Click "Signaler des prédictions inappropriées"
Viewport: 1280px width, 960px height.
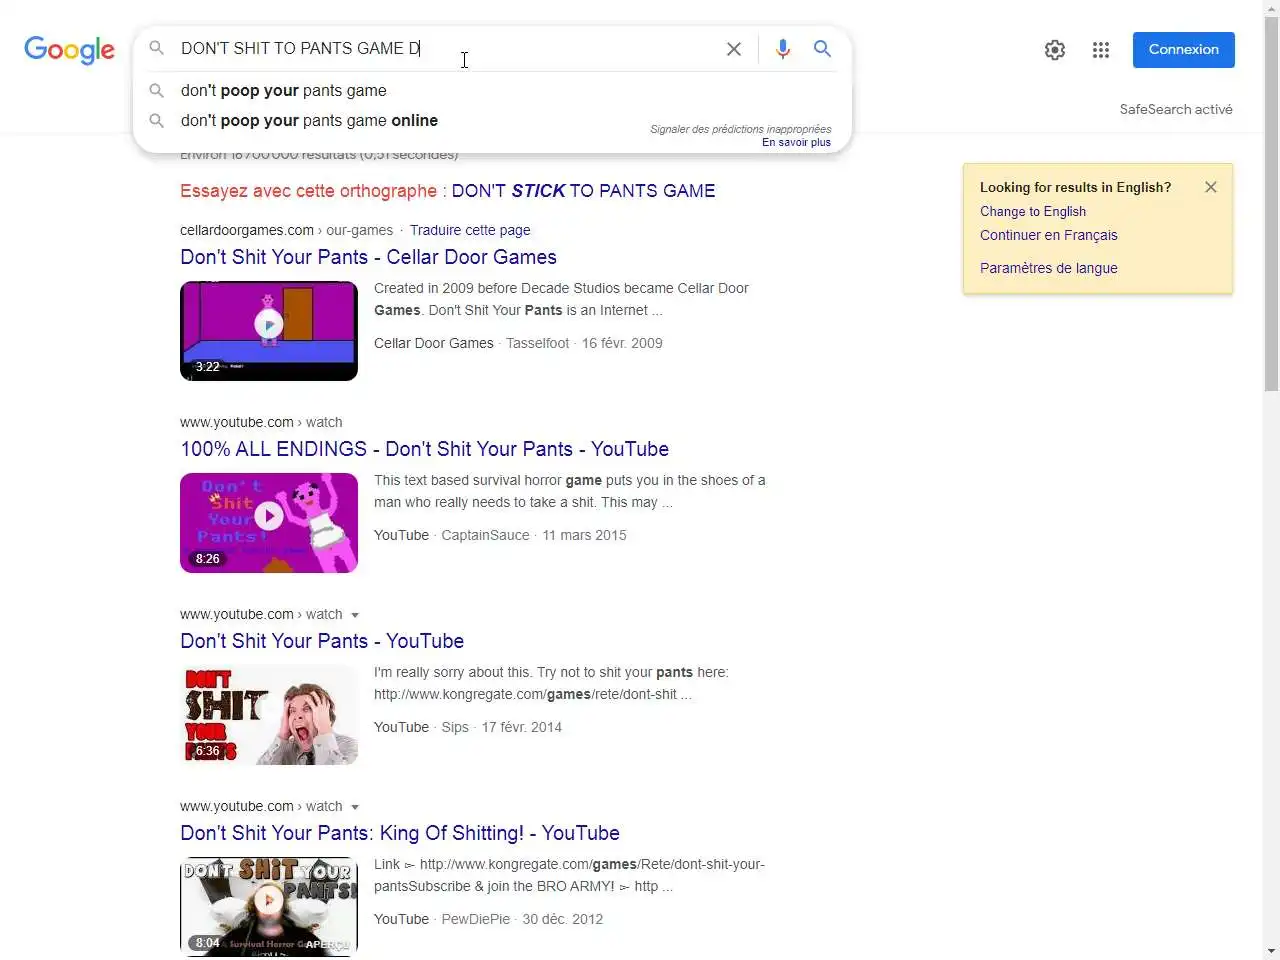pyautogui.click(x=740, y=129)
